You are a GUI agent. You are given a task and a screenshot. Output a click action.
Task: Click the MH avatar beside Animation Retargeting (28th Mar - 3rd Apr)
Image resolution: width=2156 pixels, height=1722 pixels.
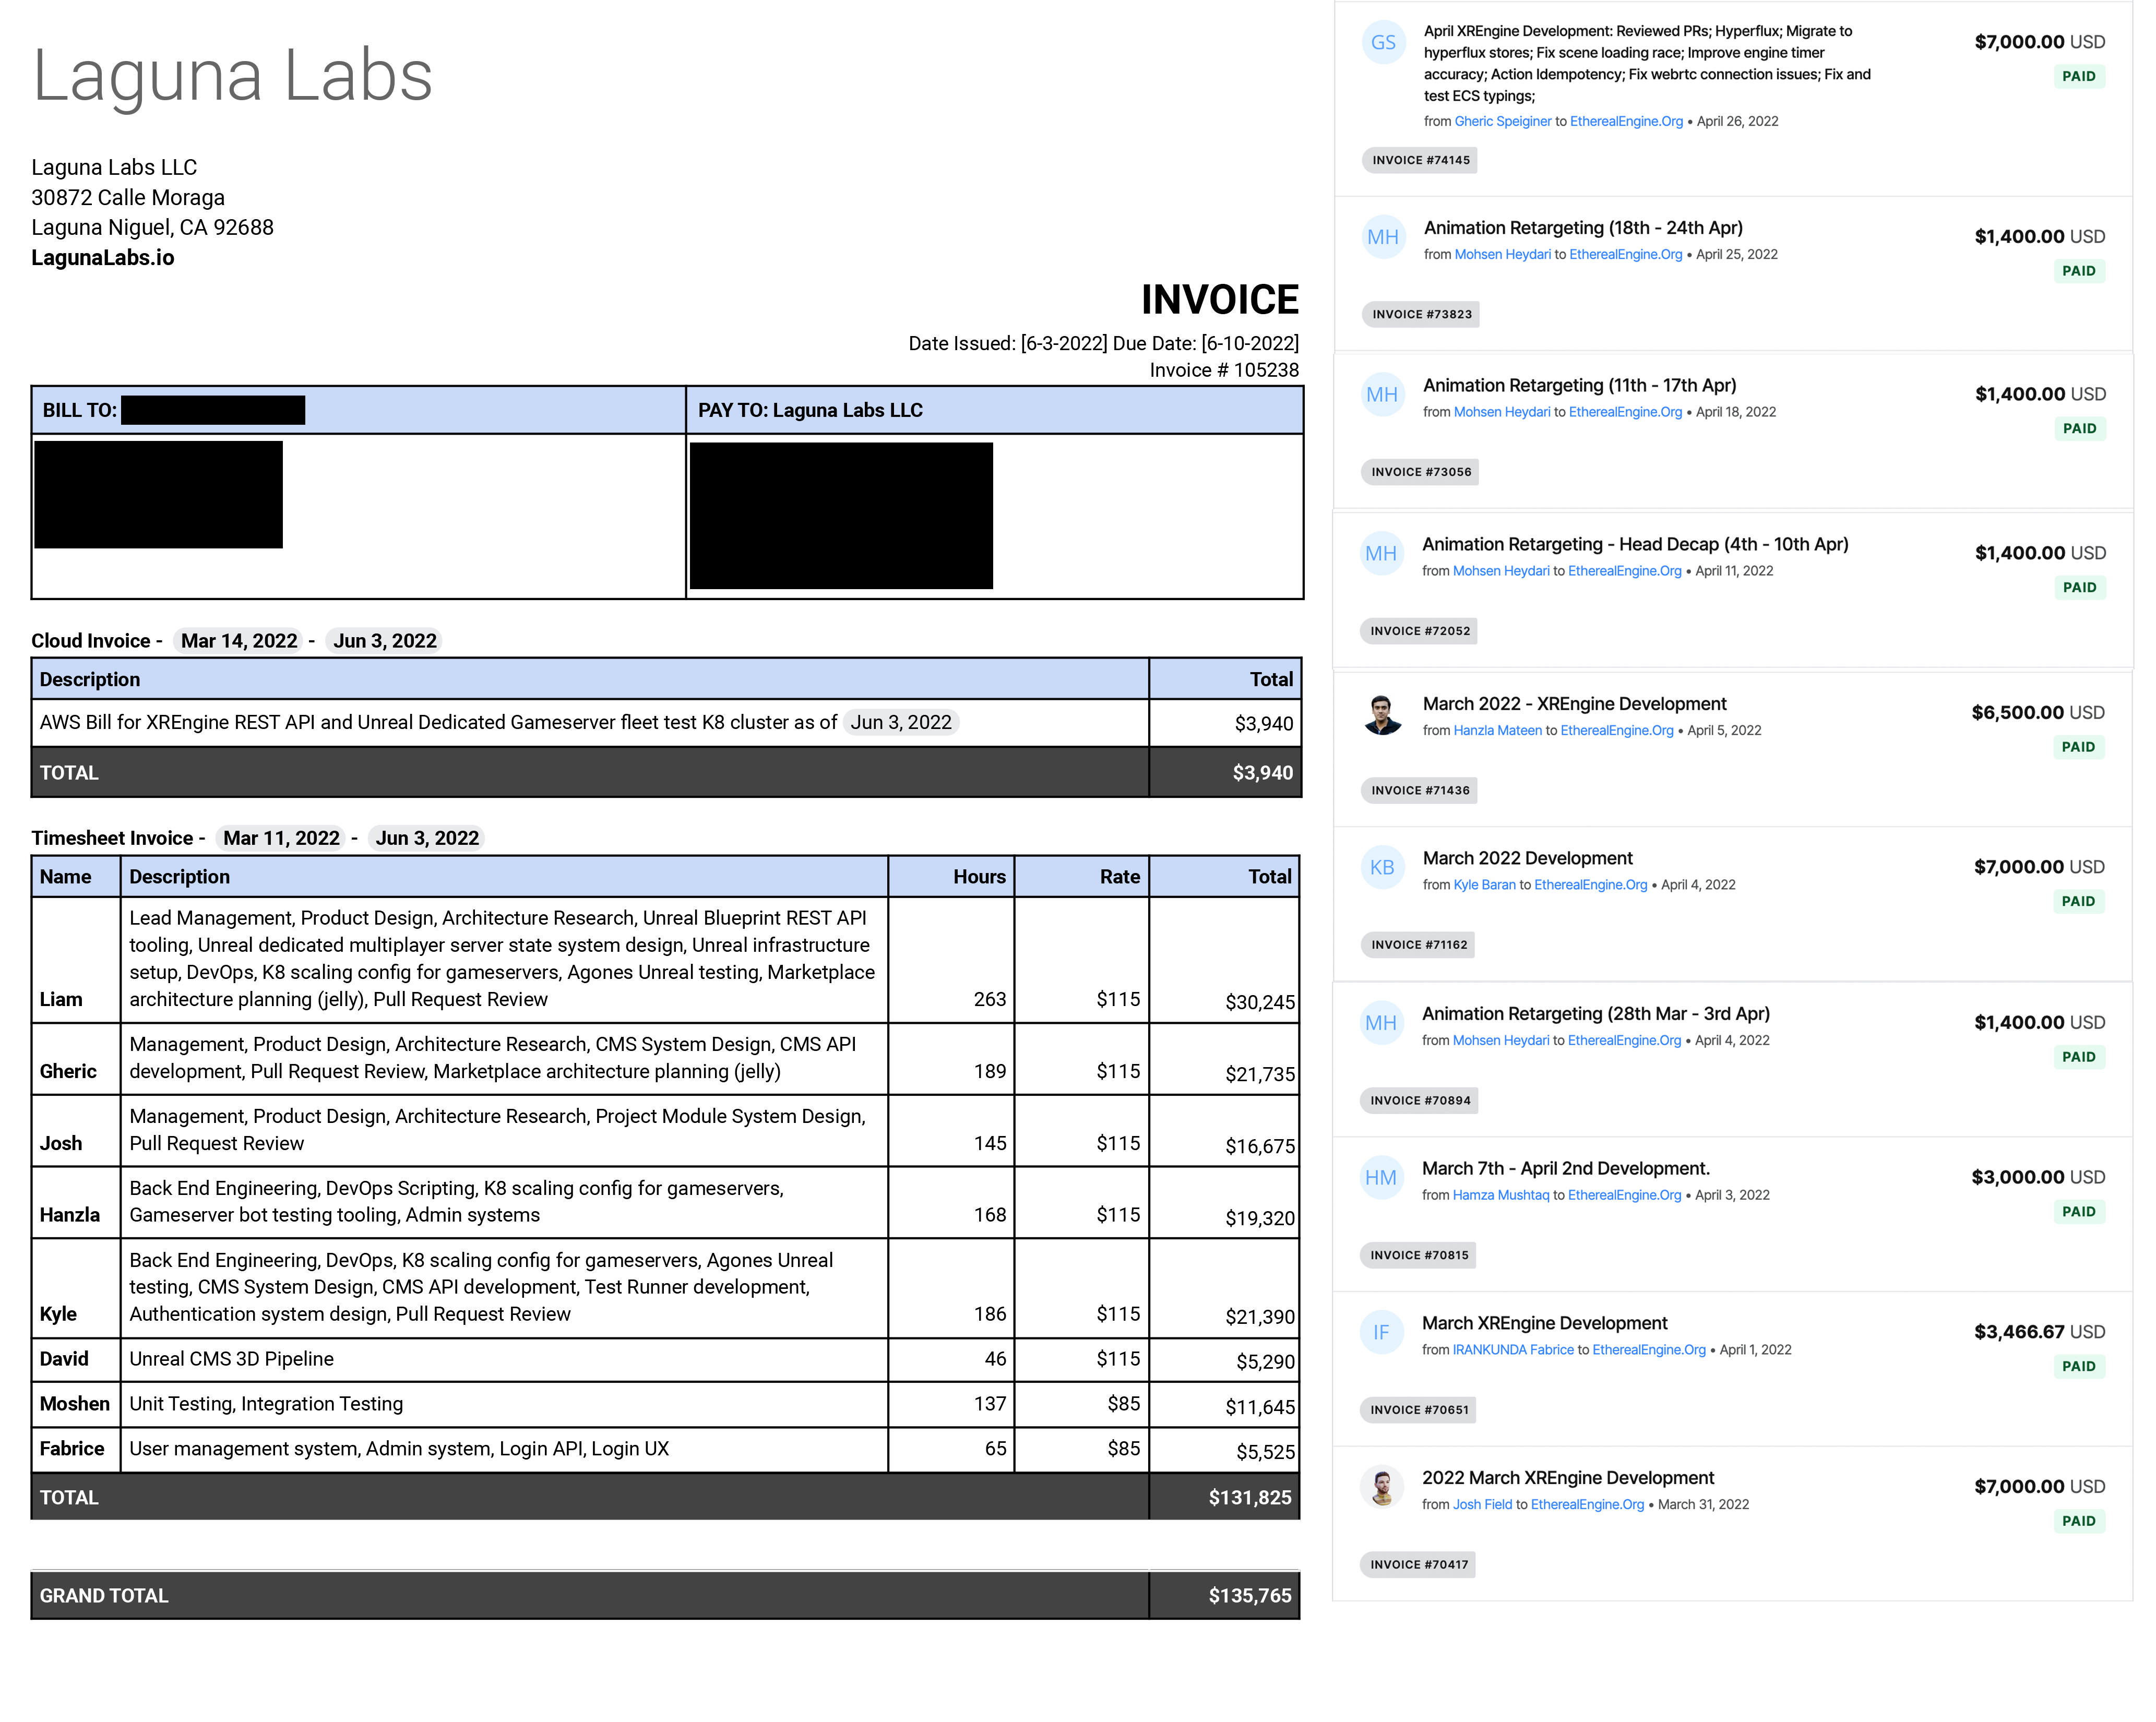(x=1381, y=1023)
